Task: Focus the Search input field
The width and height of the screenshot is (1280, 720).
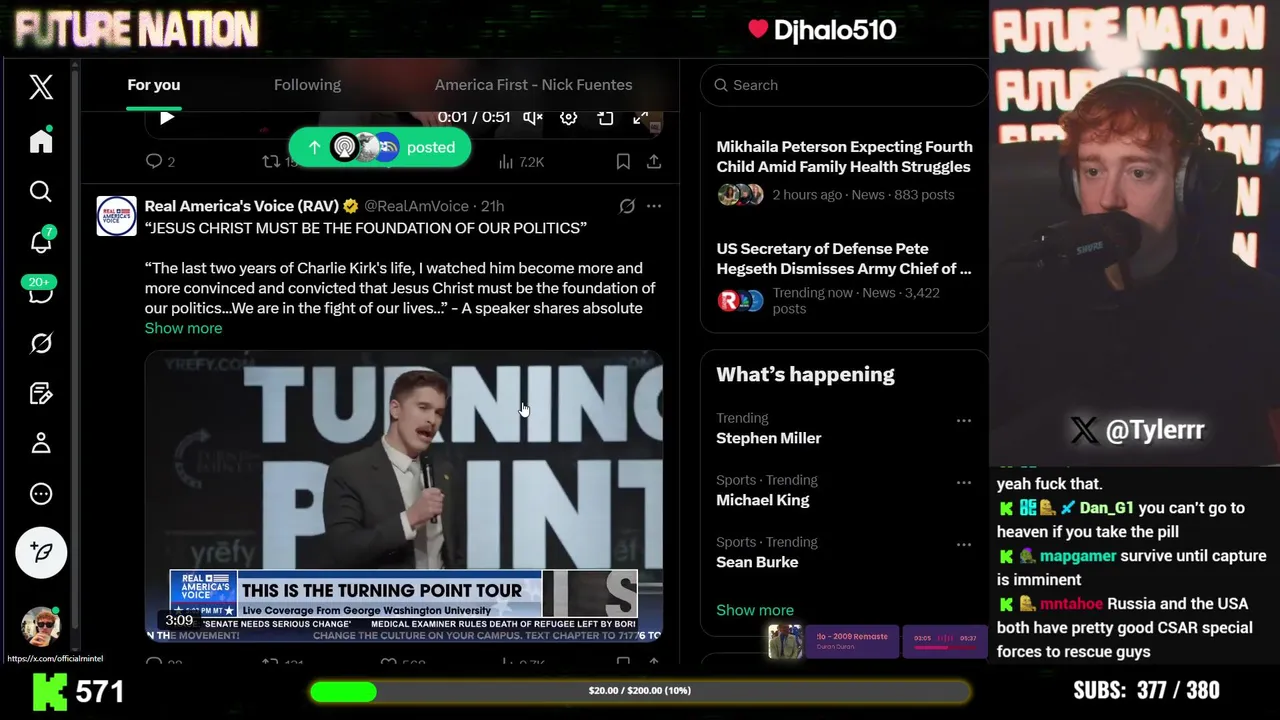Action: [845, 85]
